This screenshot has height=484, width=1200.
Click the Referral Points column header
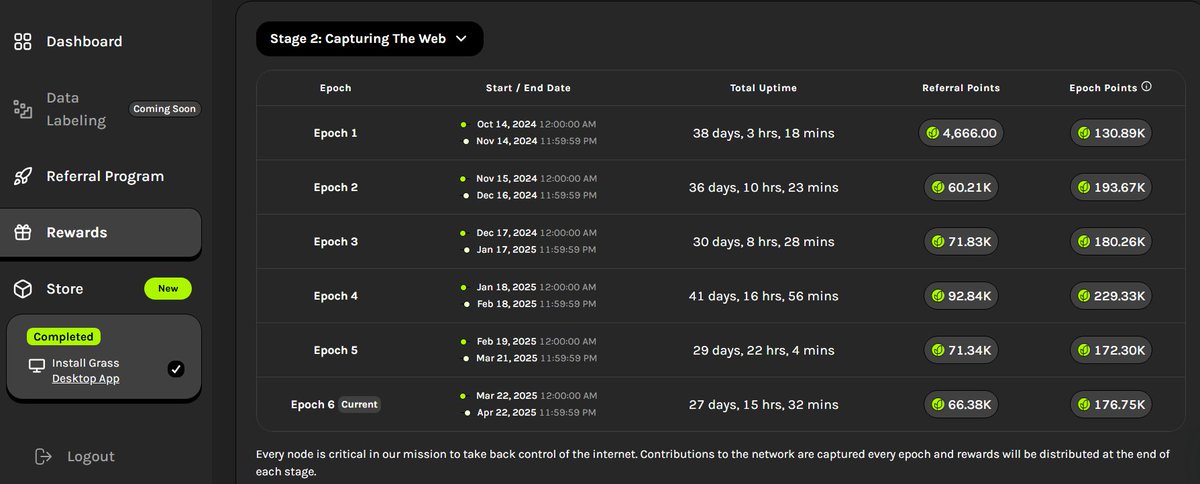click(961, 88)
